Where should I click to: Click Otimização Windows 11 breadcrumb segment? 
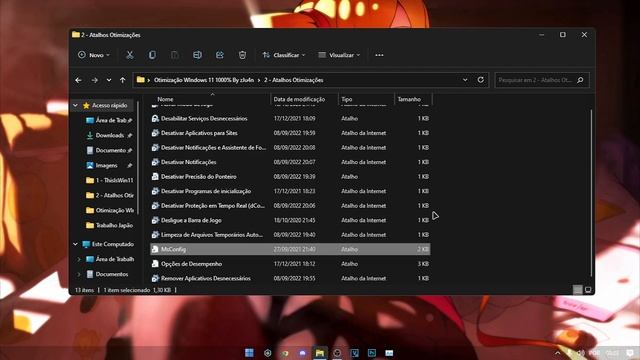204,80
